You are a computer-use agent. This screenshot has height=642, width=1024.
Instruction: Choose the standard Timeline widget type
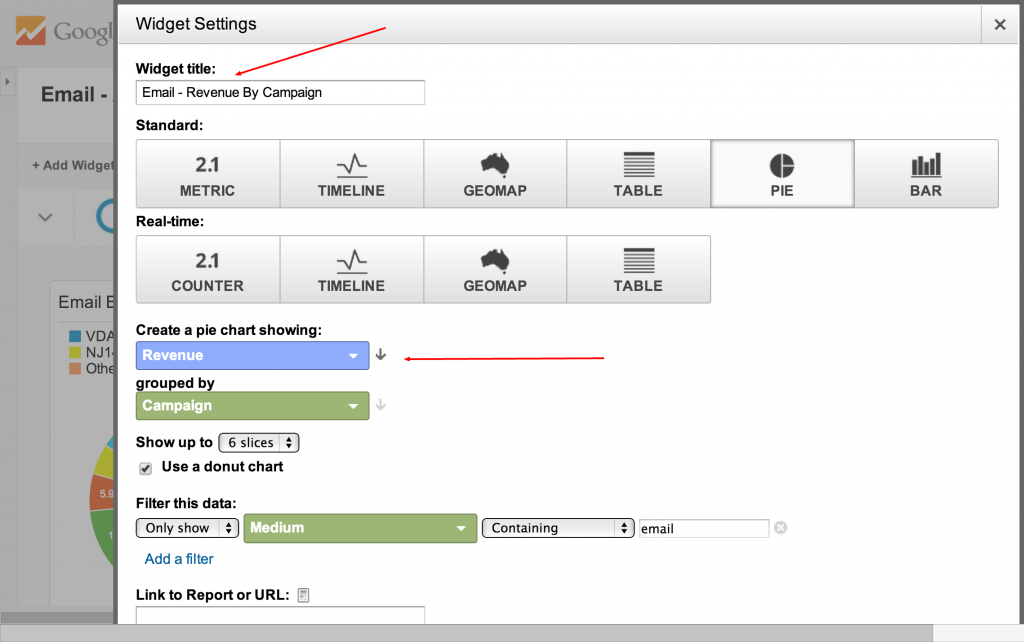click(351, 174)
